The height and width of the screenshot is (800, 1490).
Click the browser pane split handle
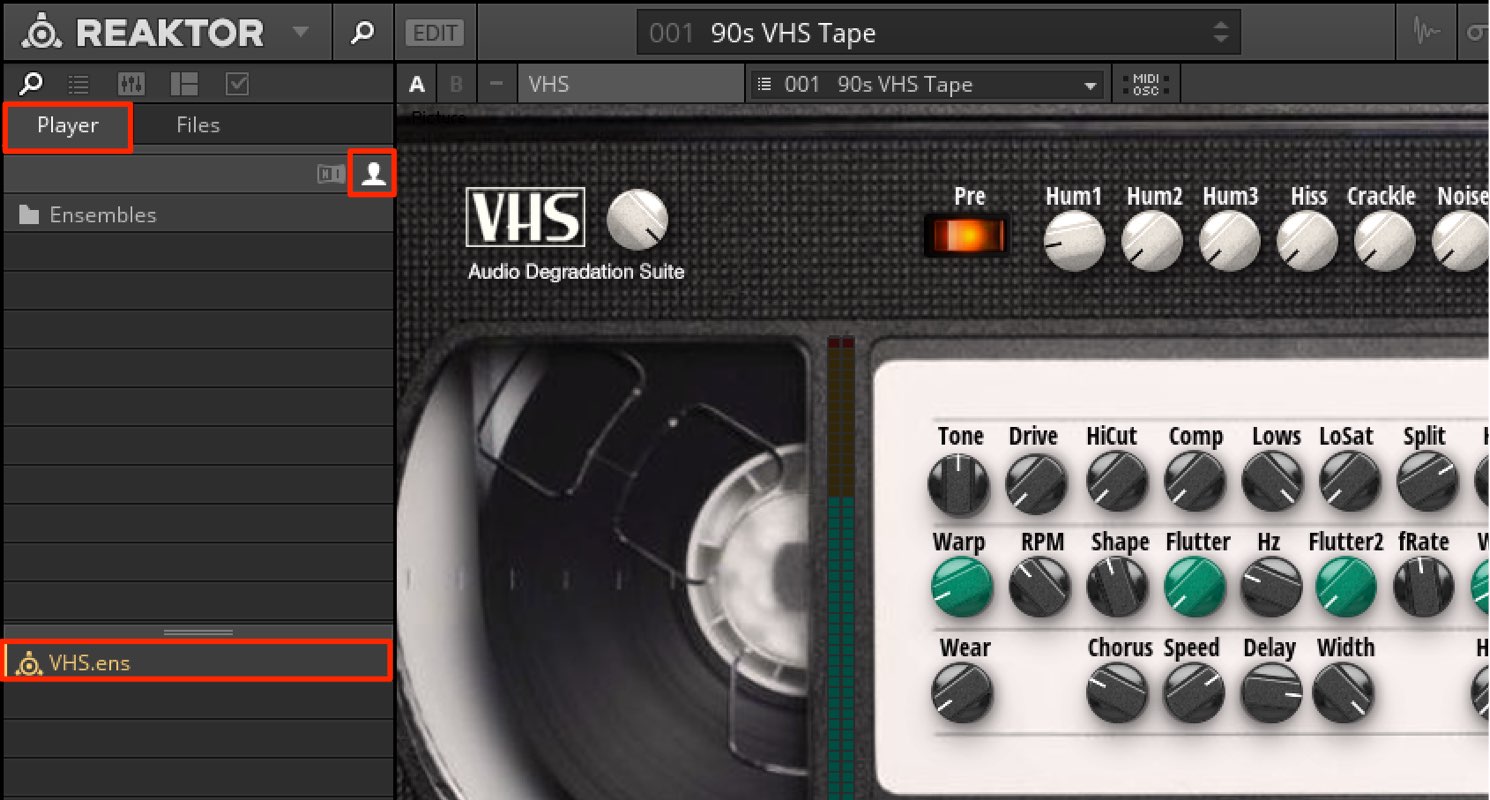[x=198, y=632]
